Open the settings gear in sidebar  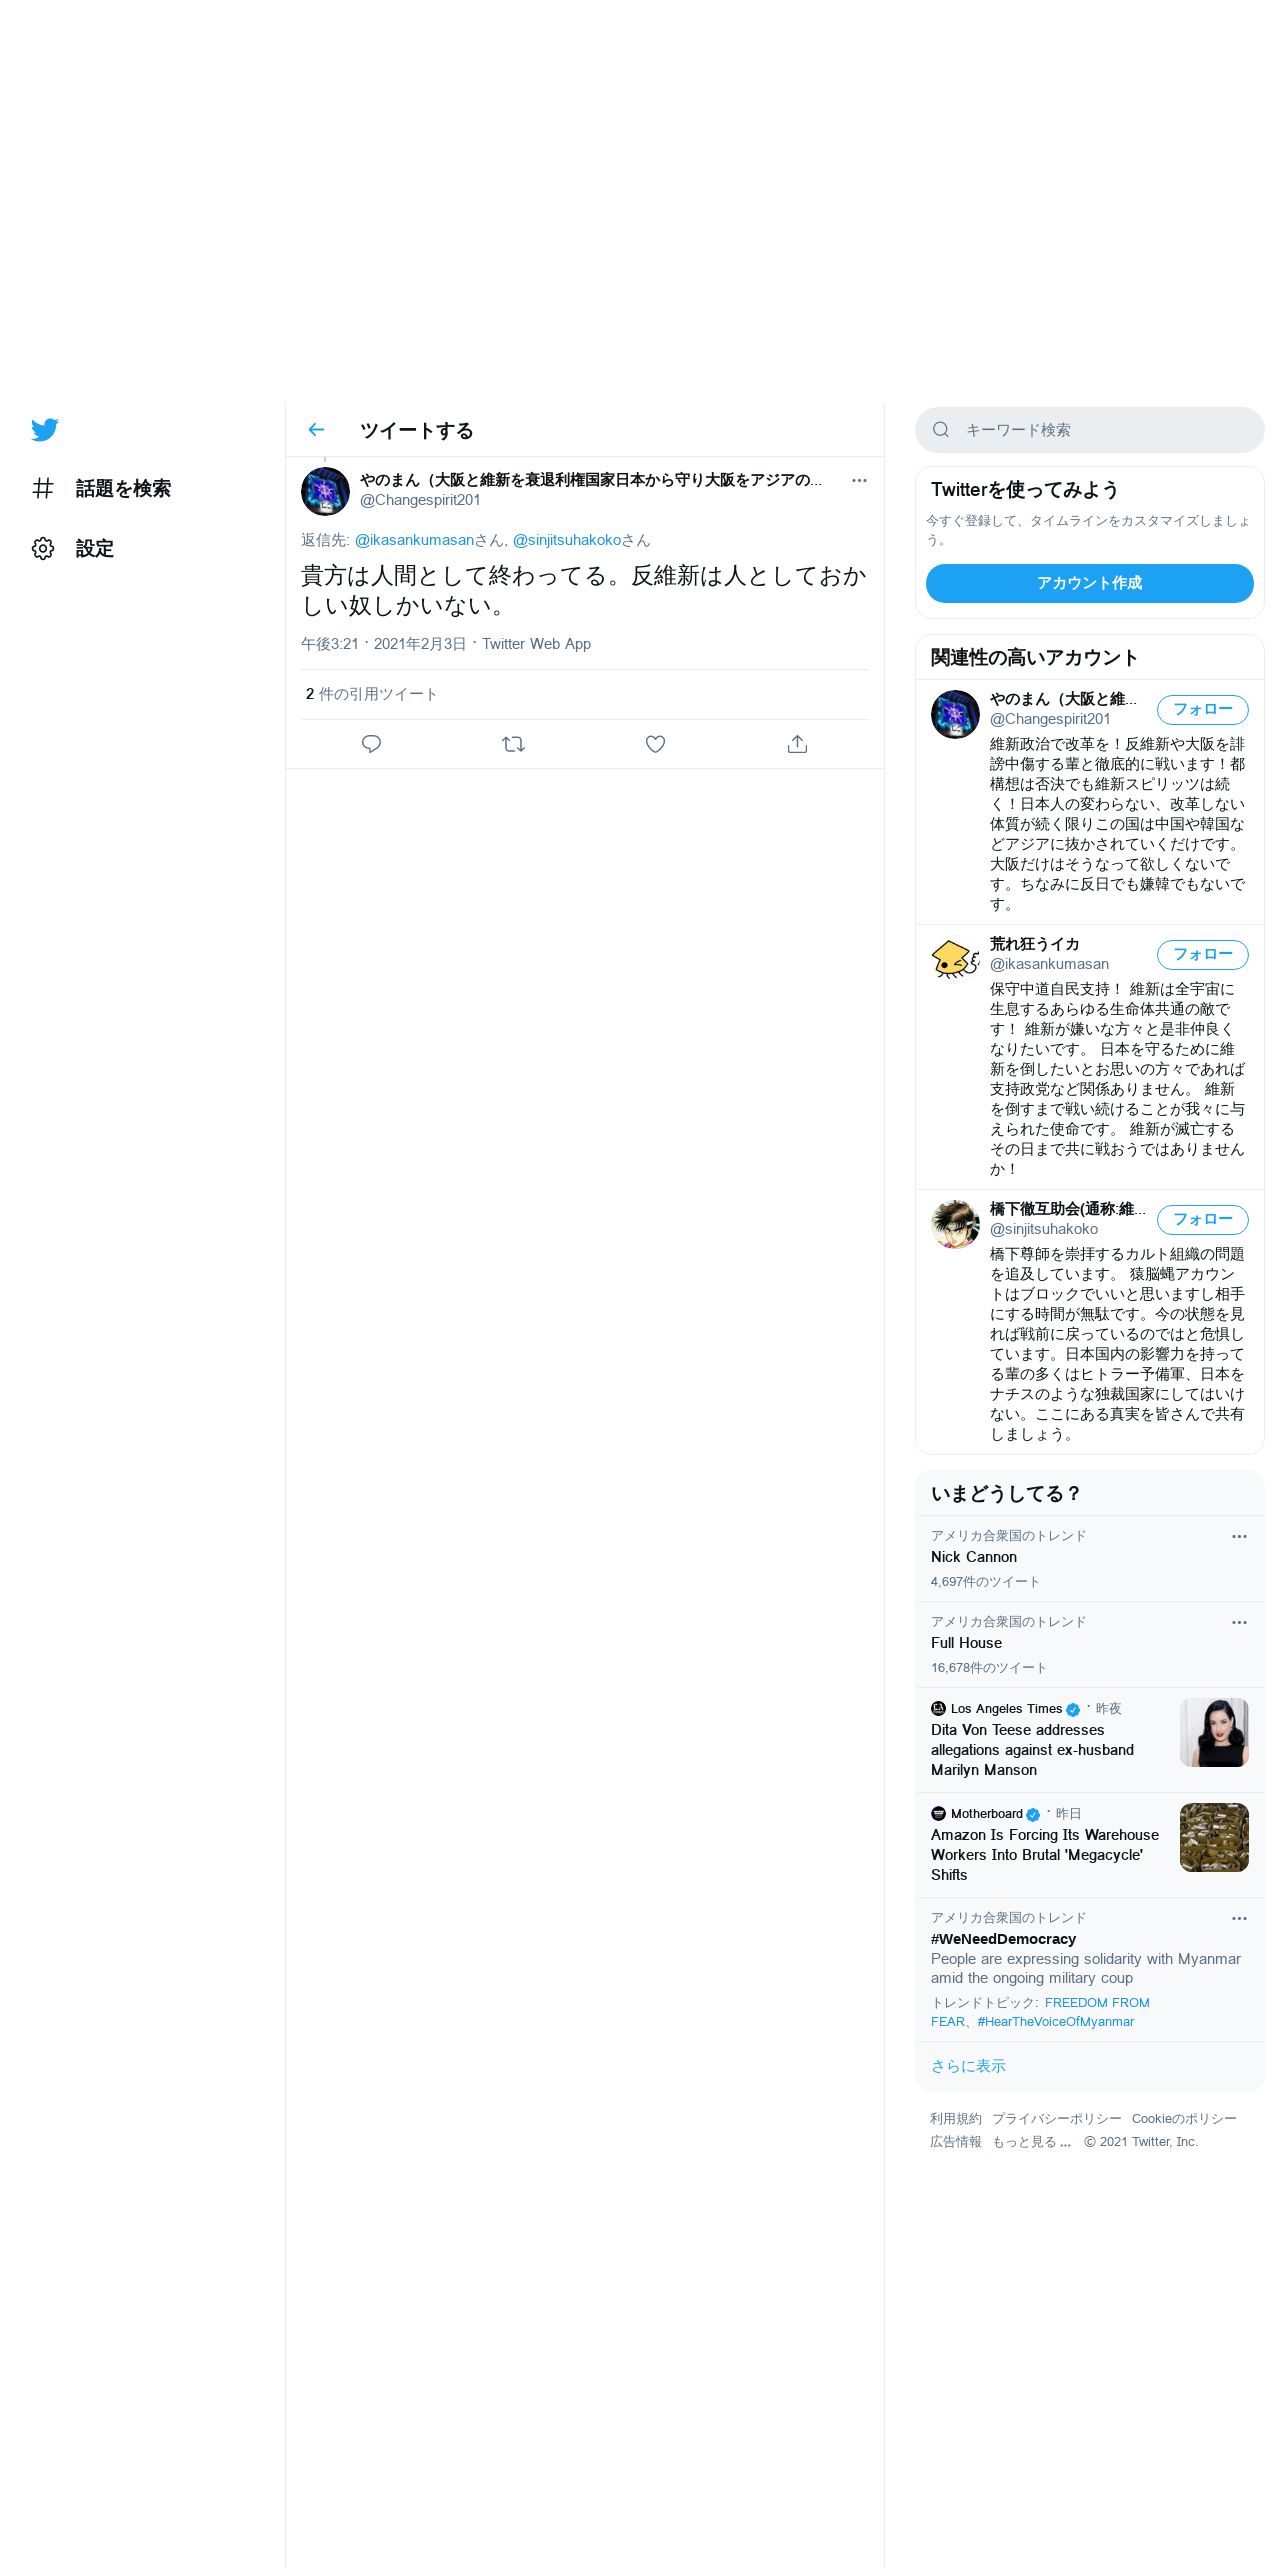pyautogui.click(x=43, y=548)
